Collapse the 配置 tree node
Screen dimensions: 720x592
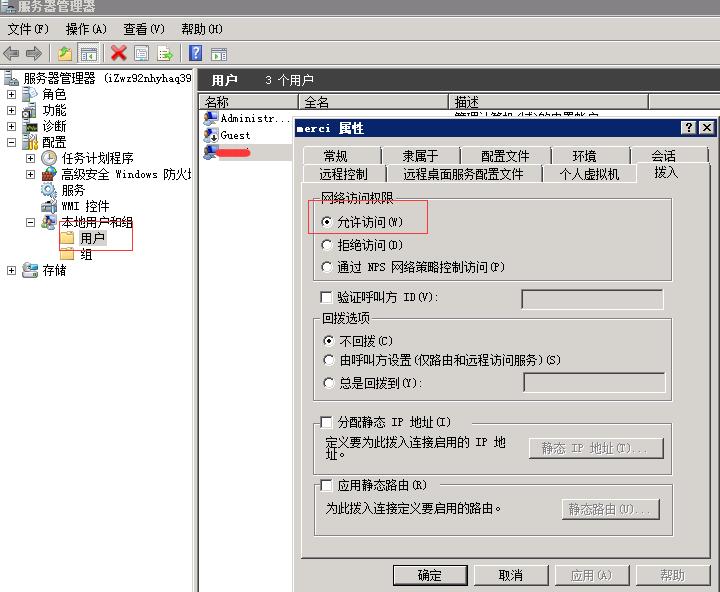tap(11, 142)
